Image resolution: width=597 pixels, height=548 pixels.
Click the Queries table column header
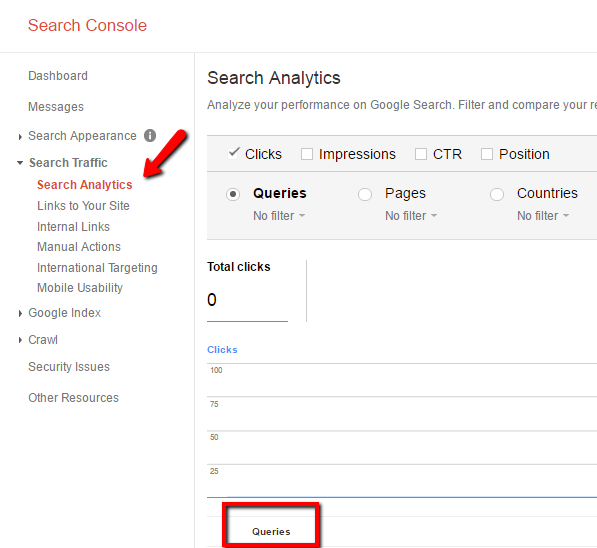271,531
